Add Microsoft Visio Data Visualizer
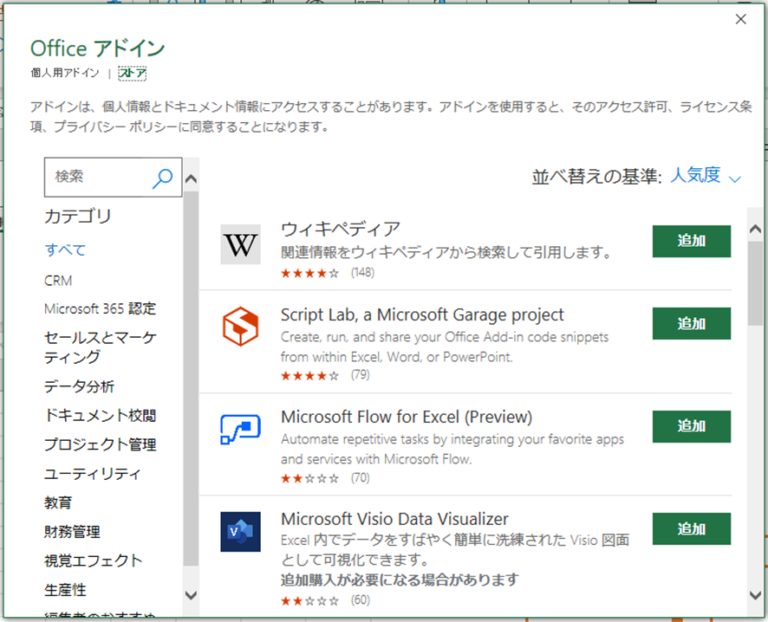The image size is (768, 622). pos(691,529)
